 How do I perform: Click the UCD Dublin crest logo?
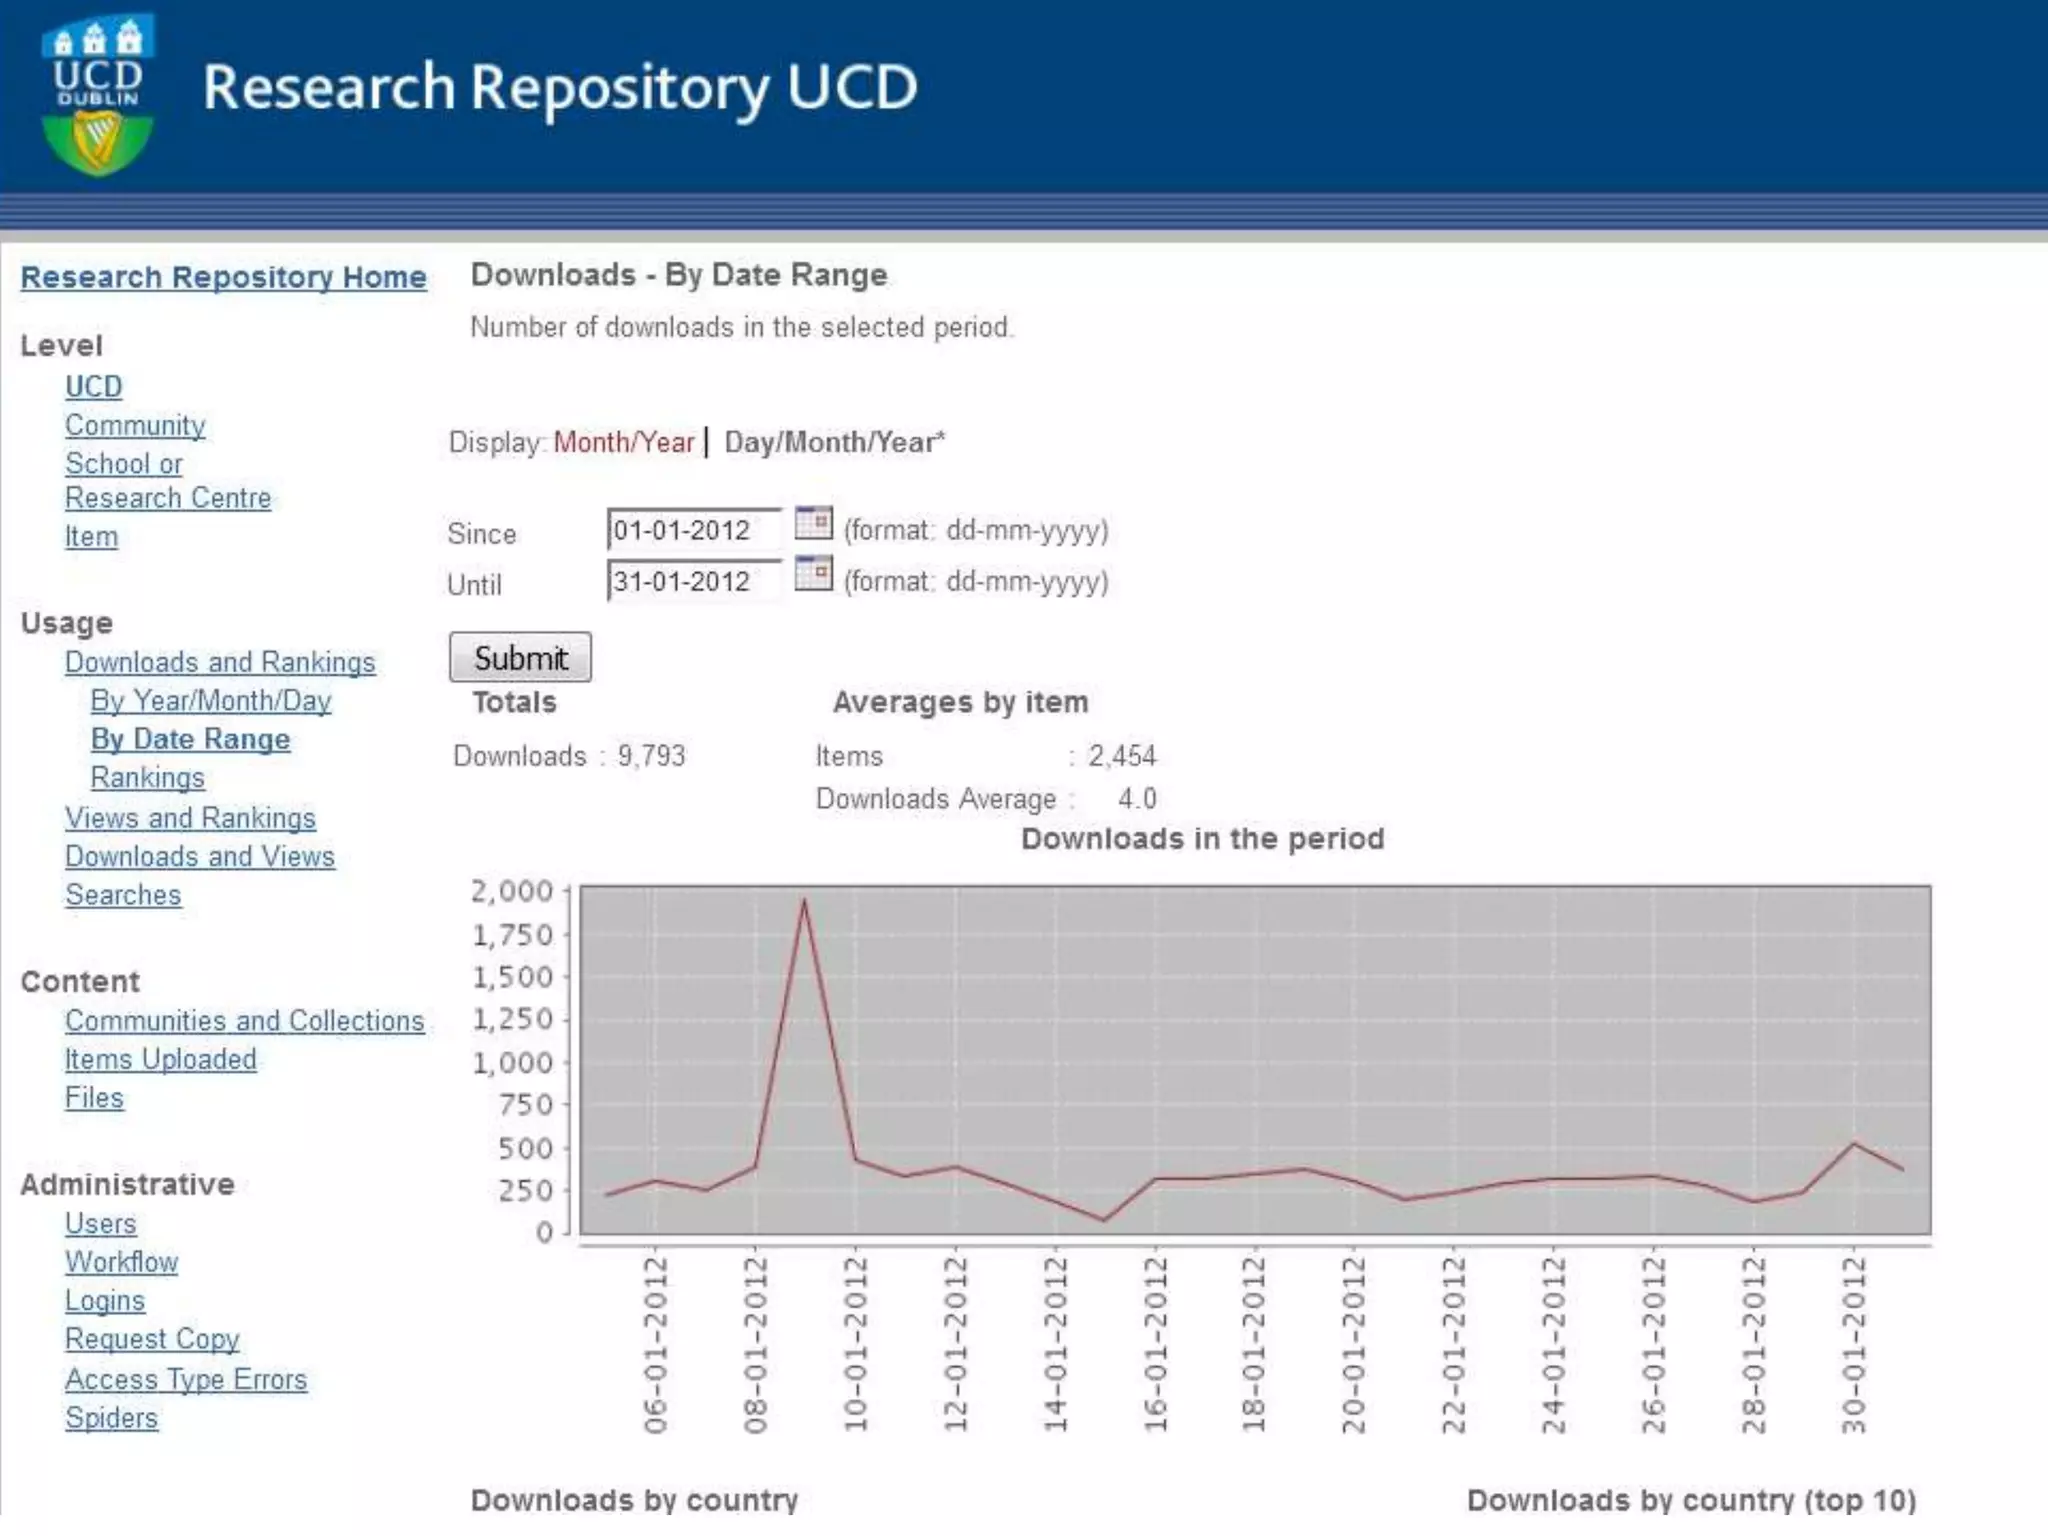[97, 95]
